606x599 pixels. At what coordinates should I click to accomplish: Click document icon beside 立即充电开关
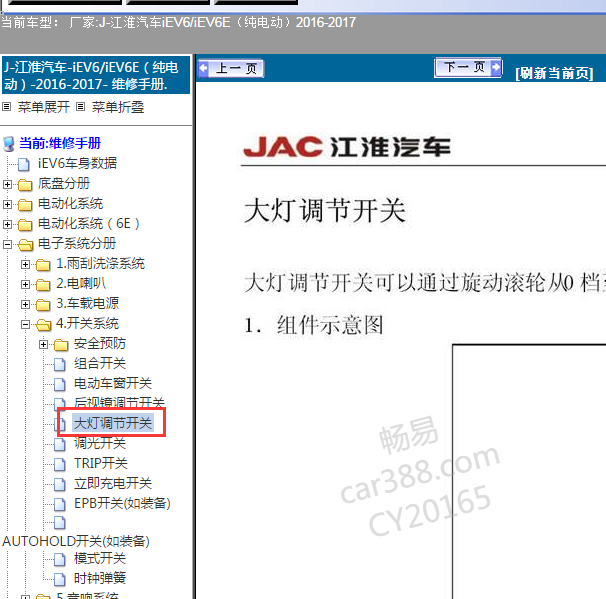tap(60, 485)
